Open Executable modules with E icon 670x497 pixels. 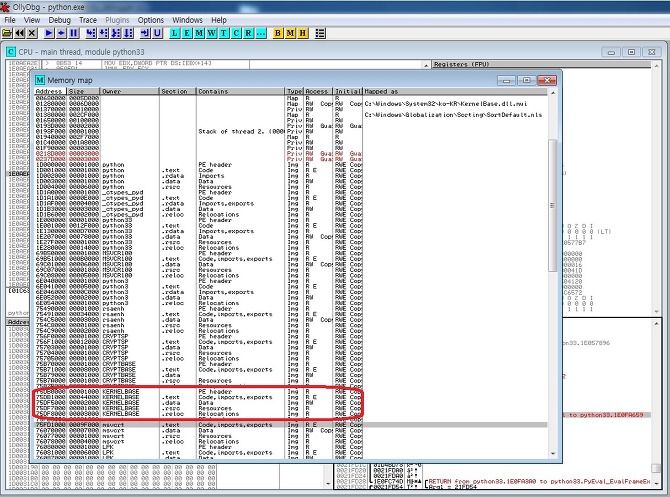pos(187,33)
